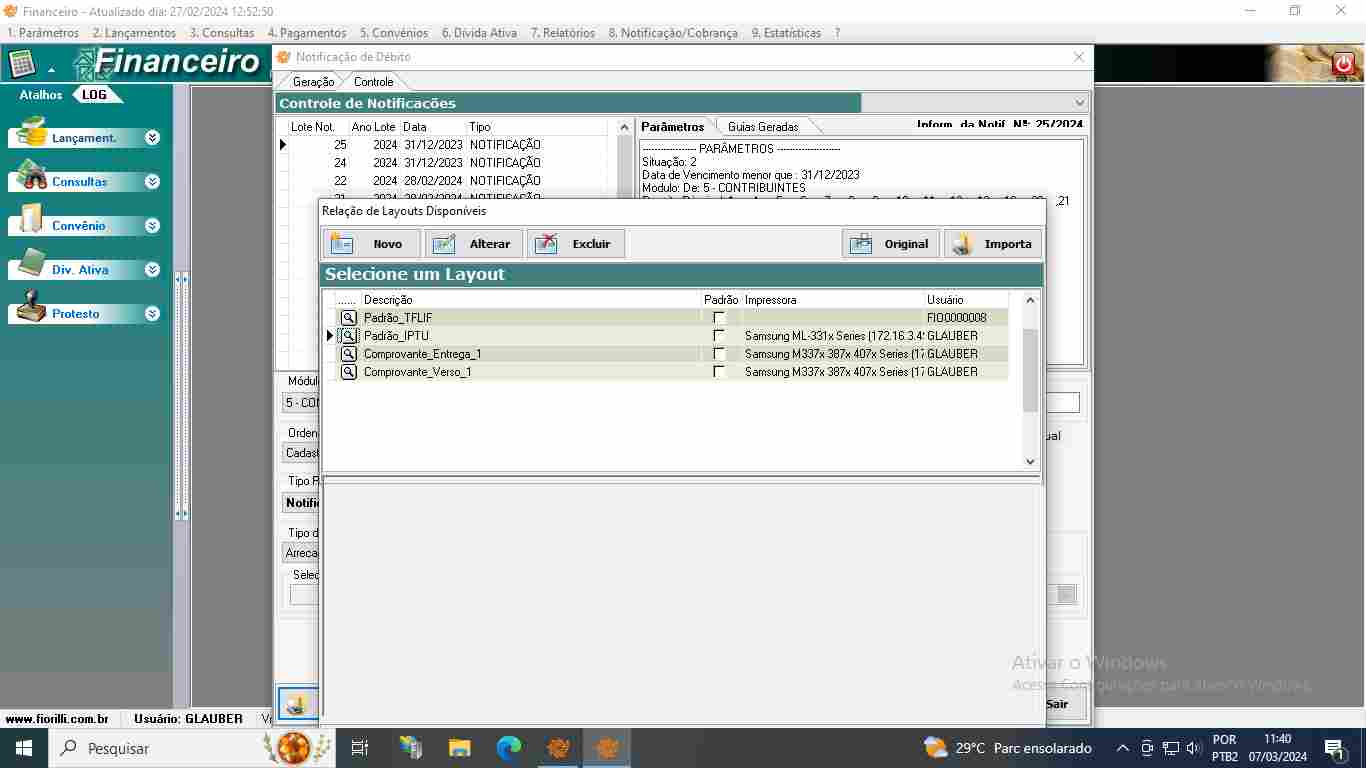
Task: Click the Novo layout button
Action: [x=371, y=244]
